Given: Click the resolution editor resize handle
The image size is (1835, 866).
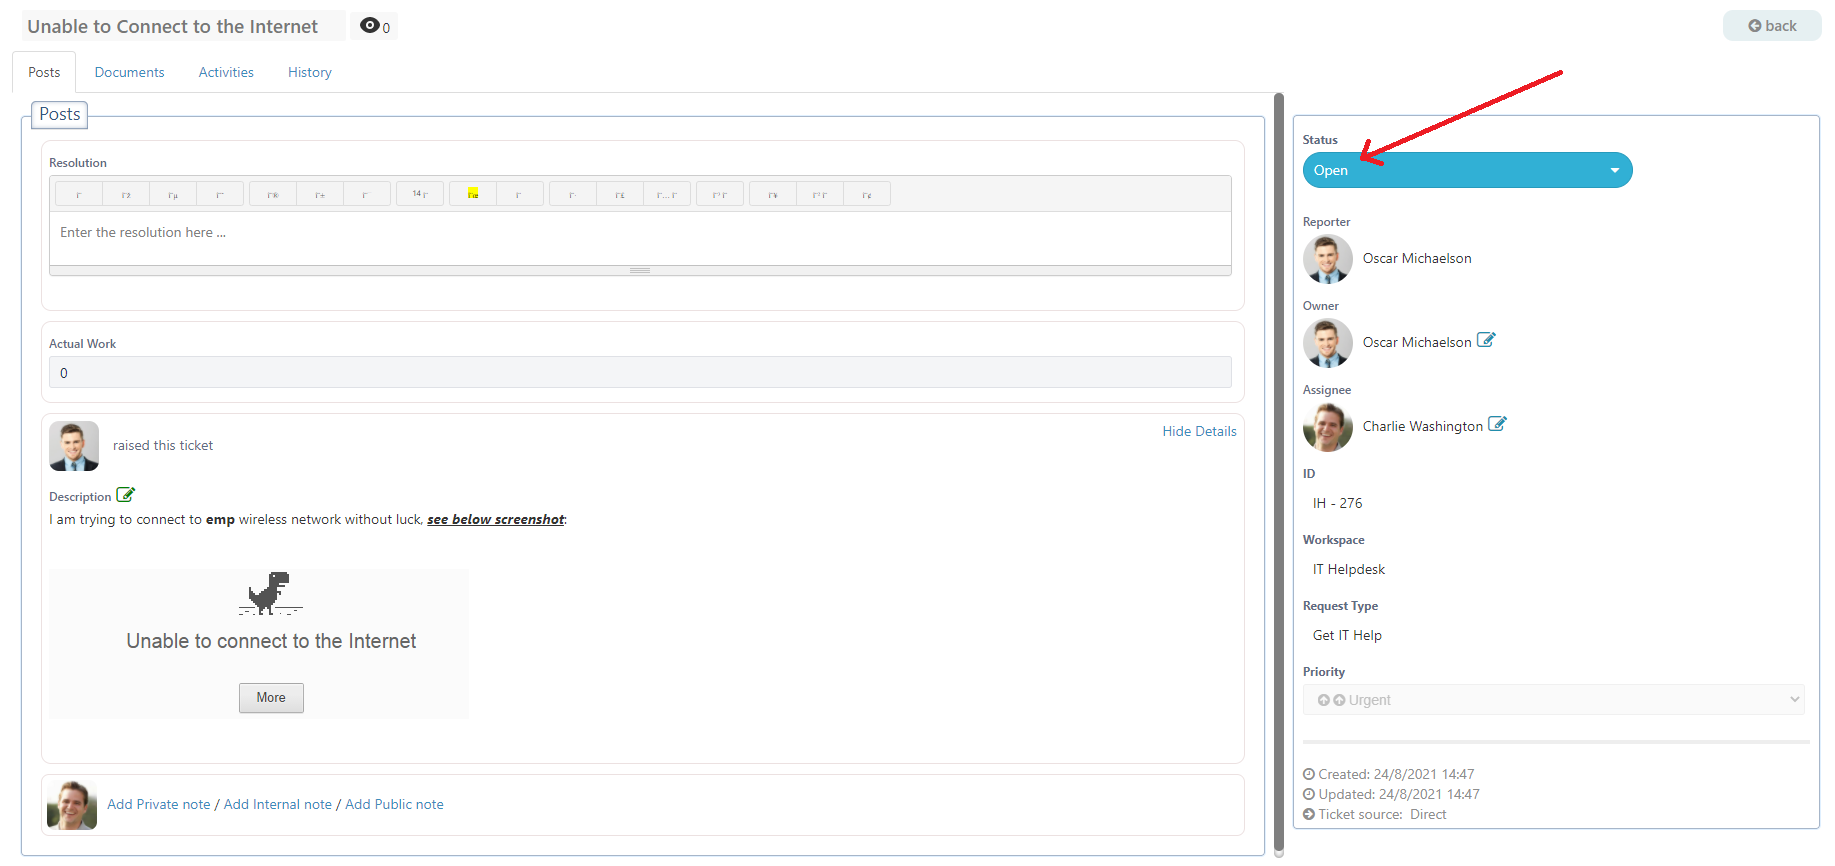Looking at the screenshot, I should coord(640,270).
